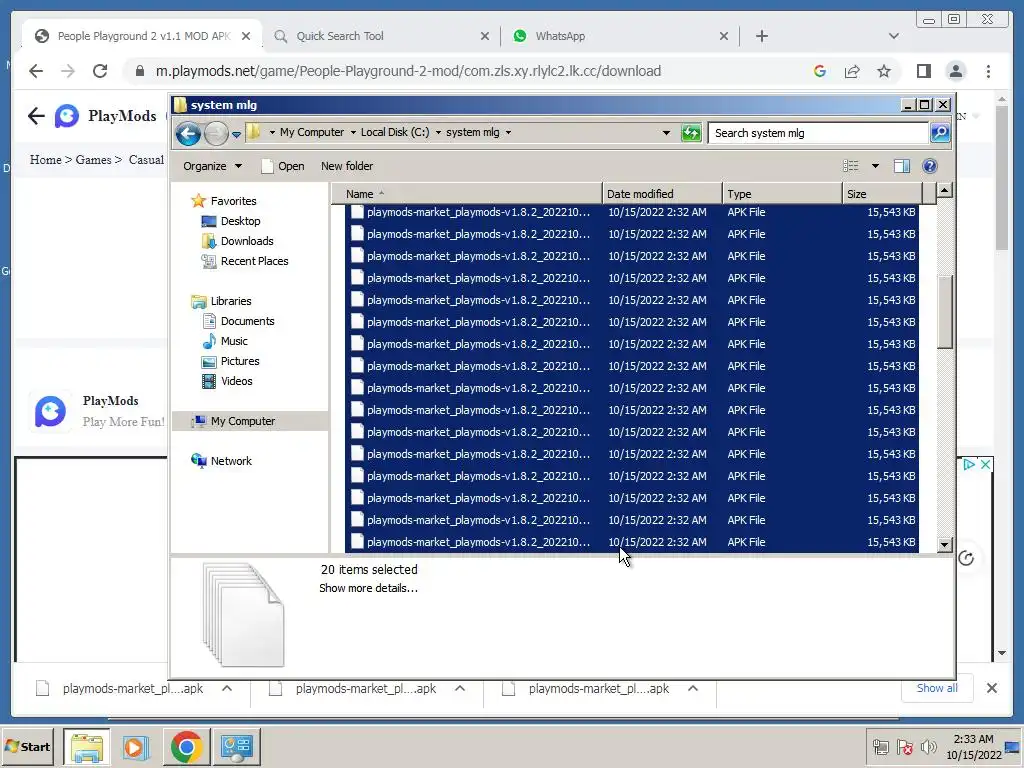Open Chrome three-dot menu
Screen dimensions: 1024x768
pyautogui.click(x=988, y=71)
